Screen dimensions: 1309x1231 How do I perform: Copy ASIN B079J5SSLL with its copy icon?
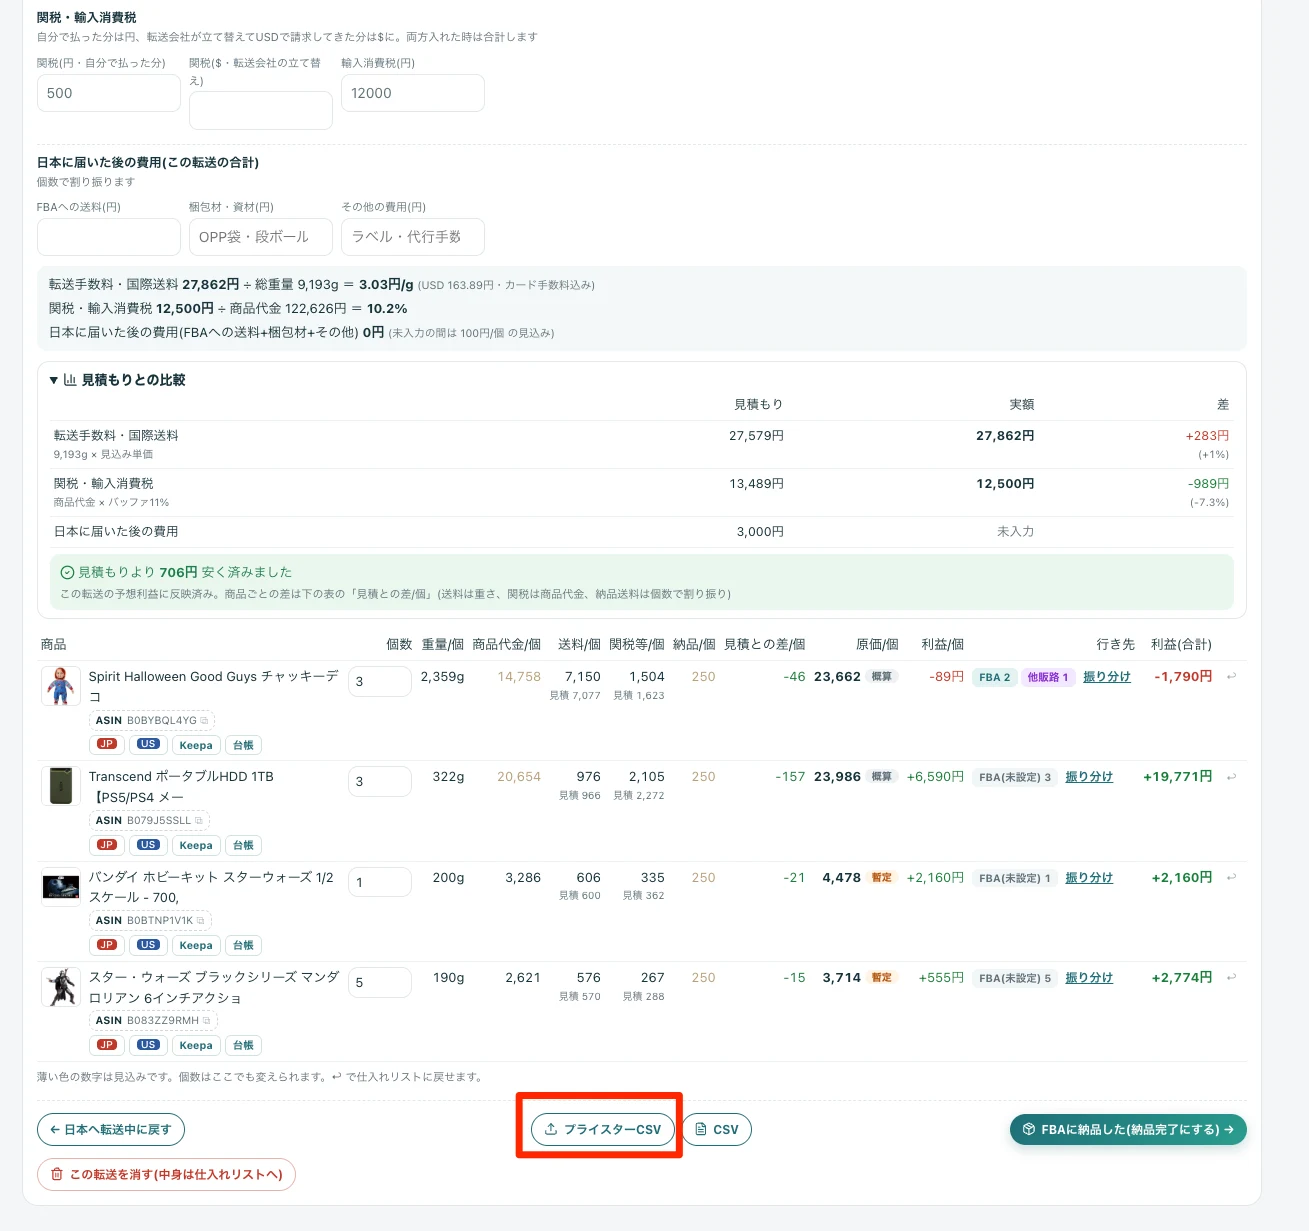pos(199,820)
